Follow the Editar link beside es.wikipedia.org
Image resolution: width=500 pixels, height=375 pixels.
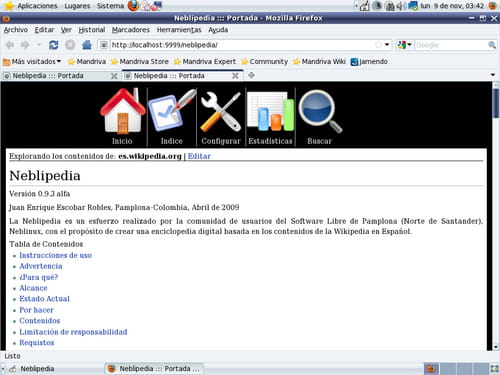click(199, 156)
